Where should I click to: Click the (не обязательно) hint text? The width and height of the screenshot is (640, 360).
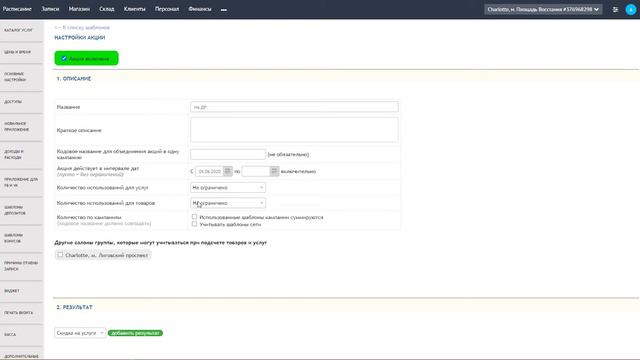[288, 155]
